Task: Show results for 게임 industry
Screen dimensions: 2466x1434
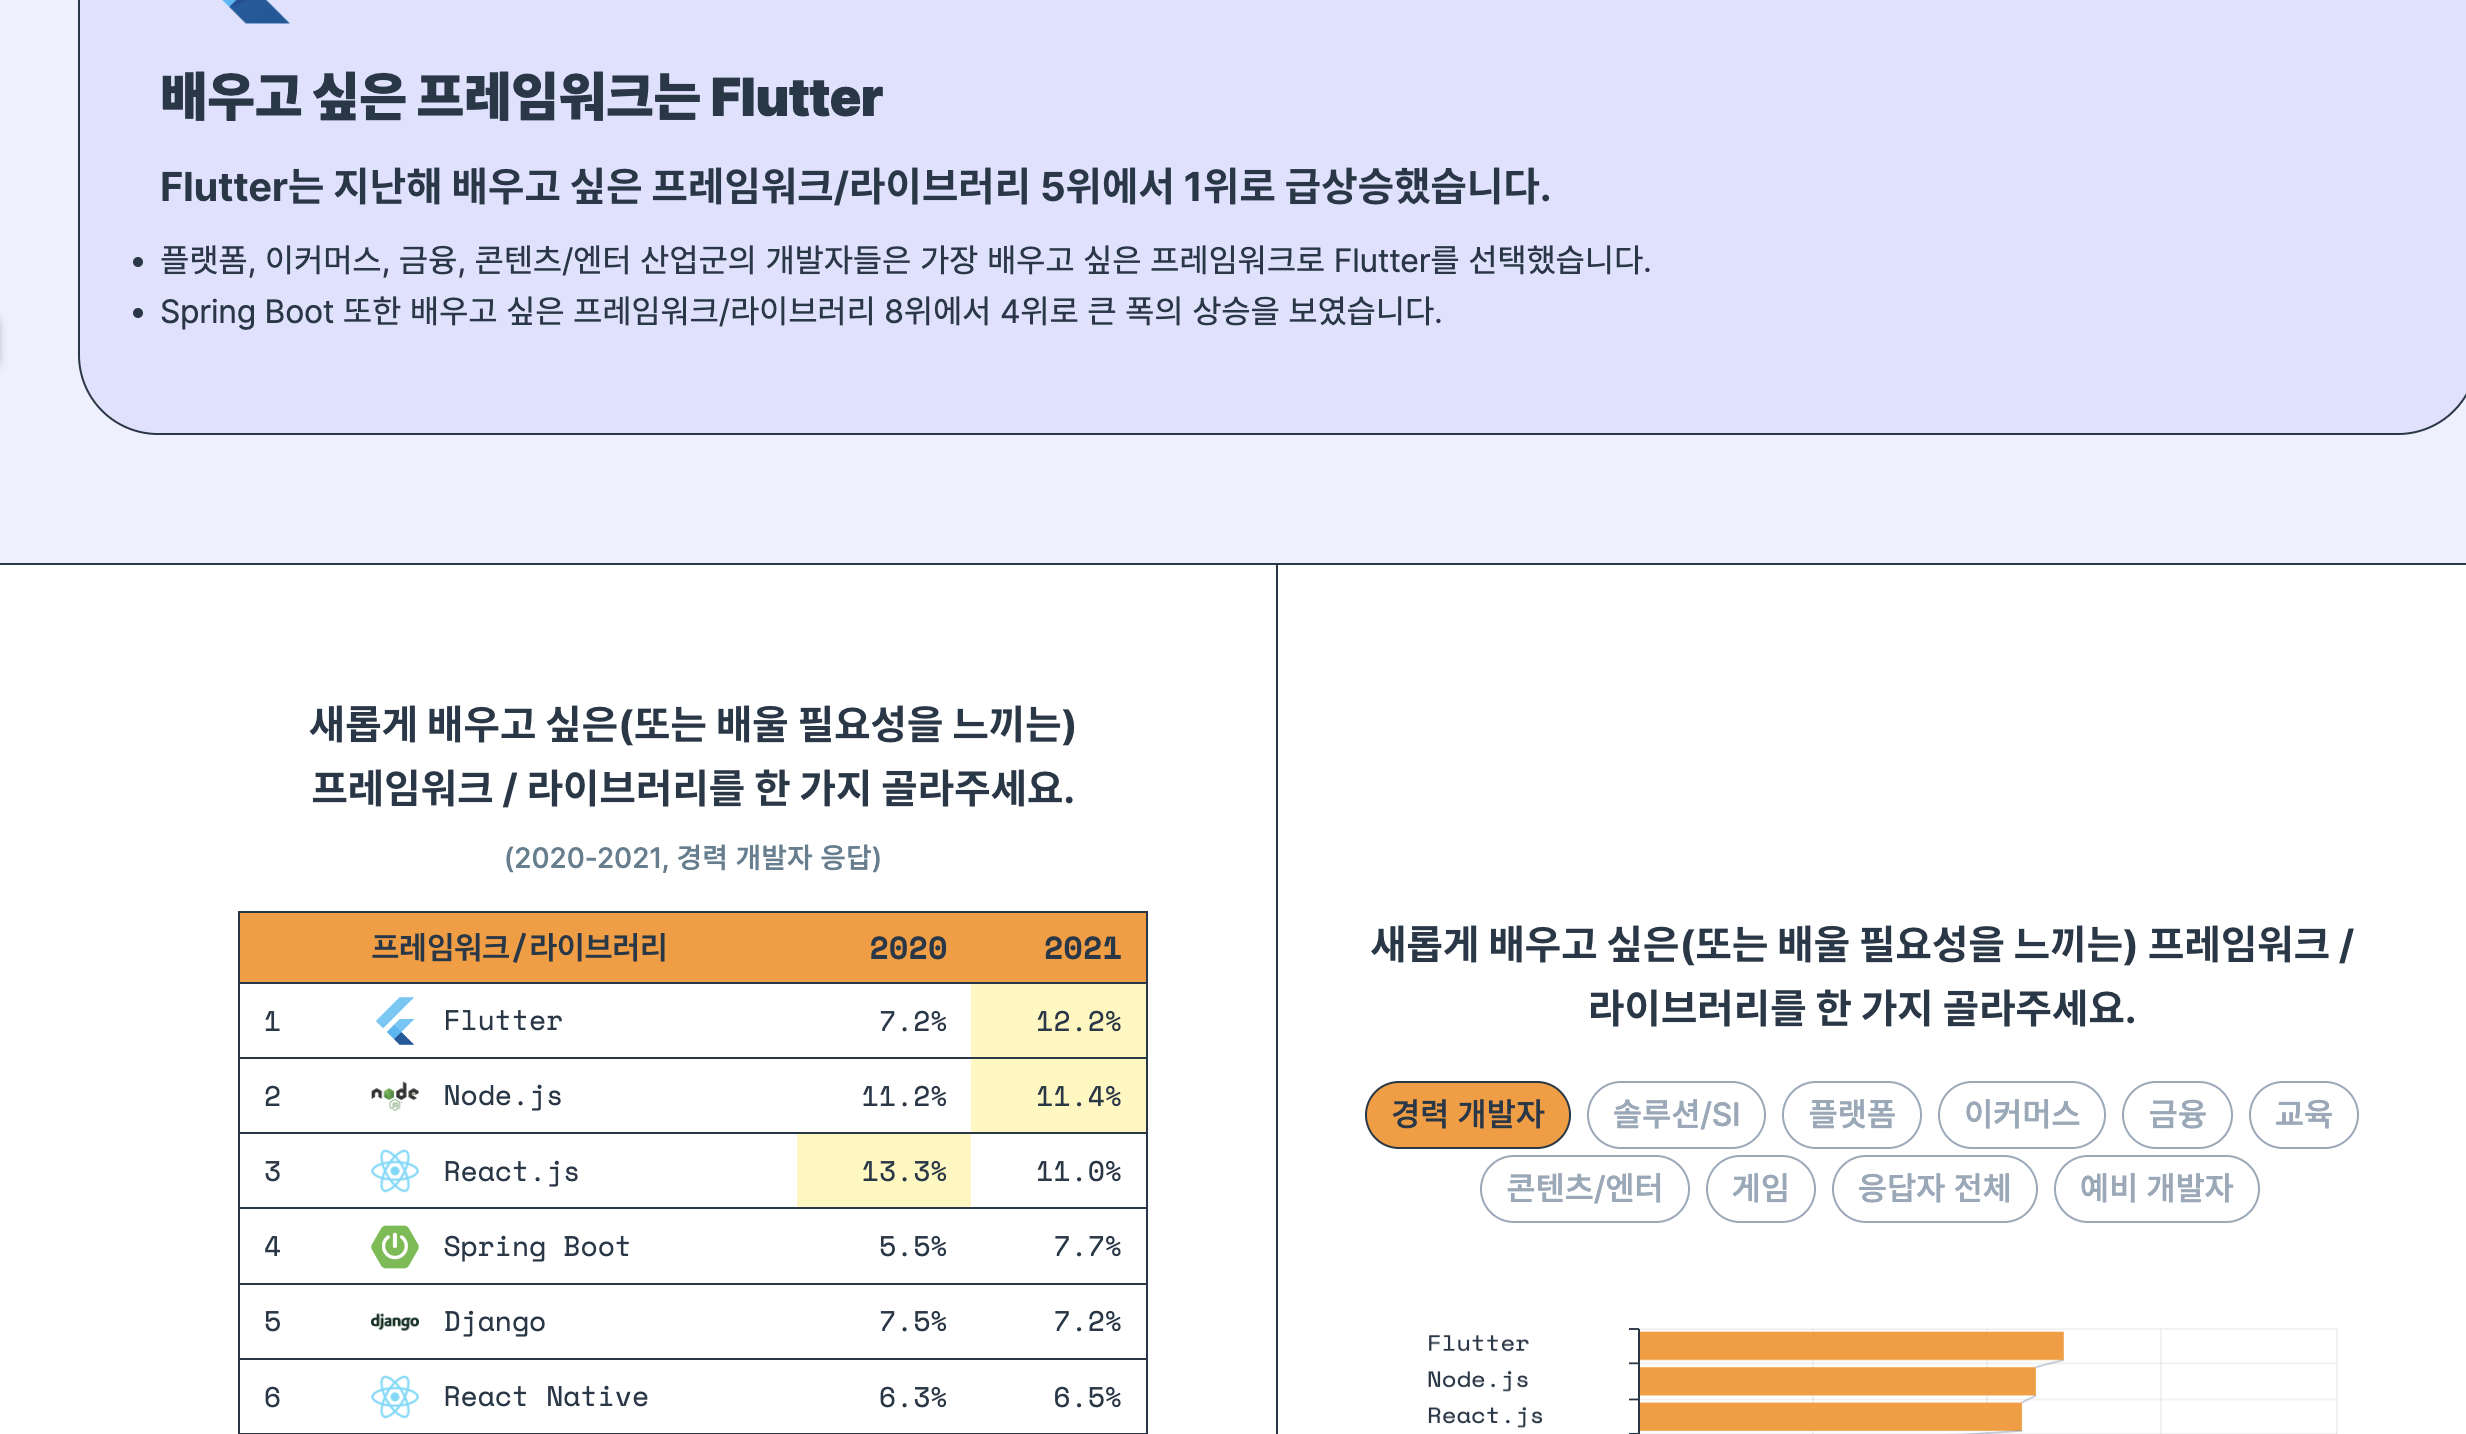Action: pyautogui.click(x=1760, y=1188)
